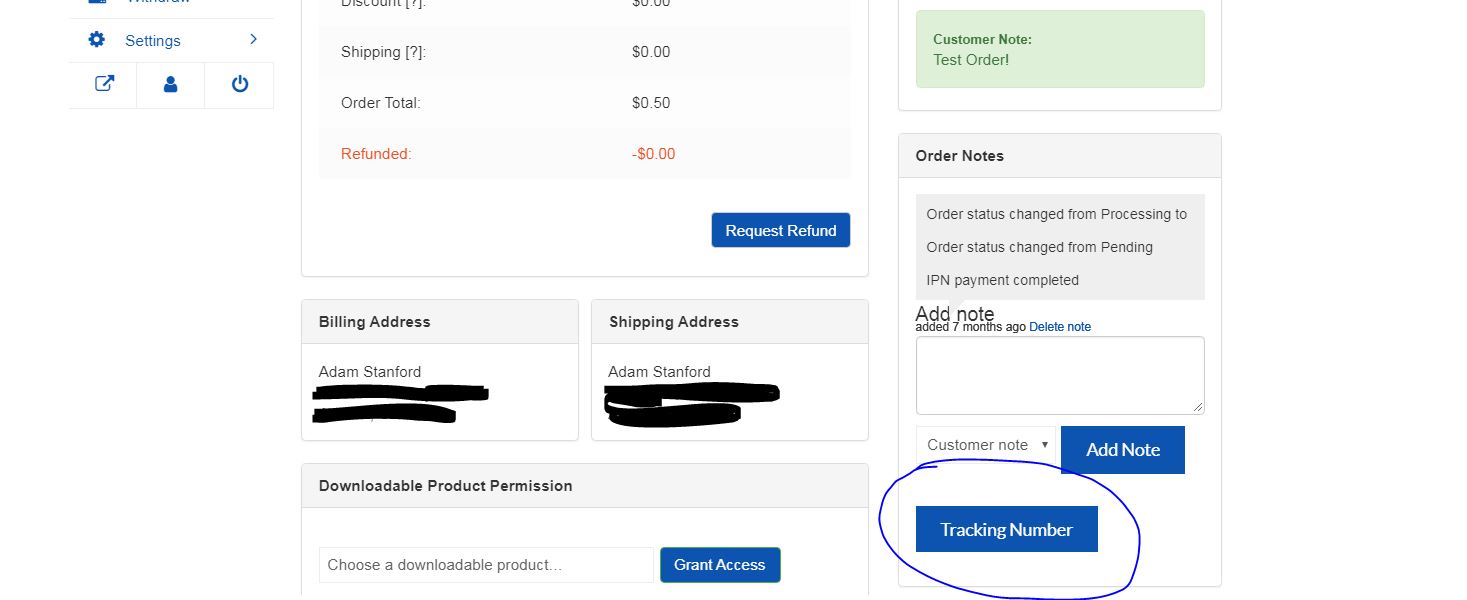Click the Shipping [?] help indicator

416,52
